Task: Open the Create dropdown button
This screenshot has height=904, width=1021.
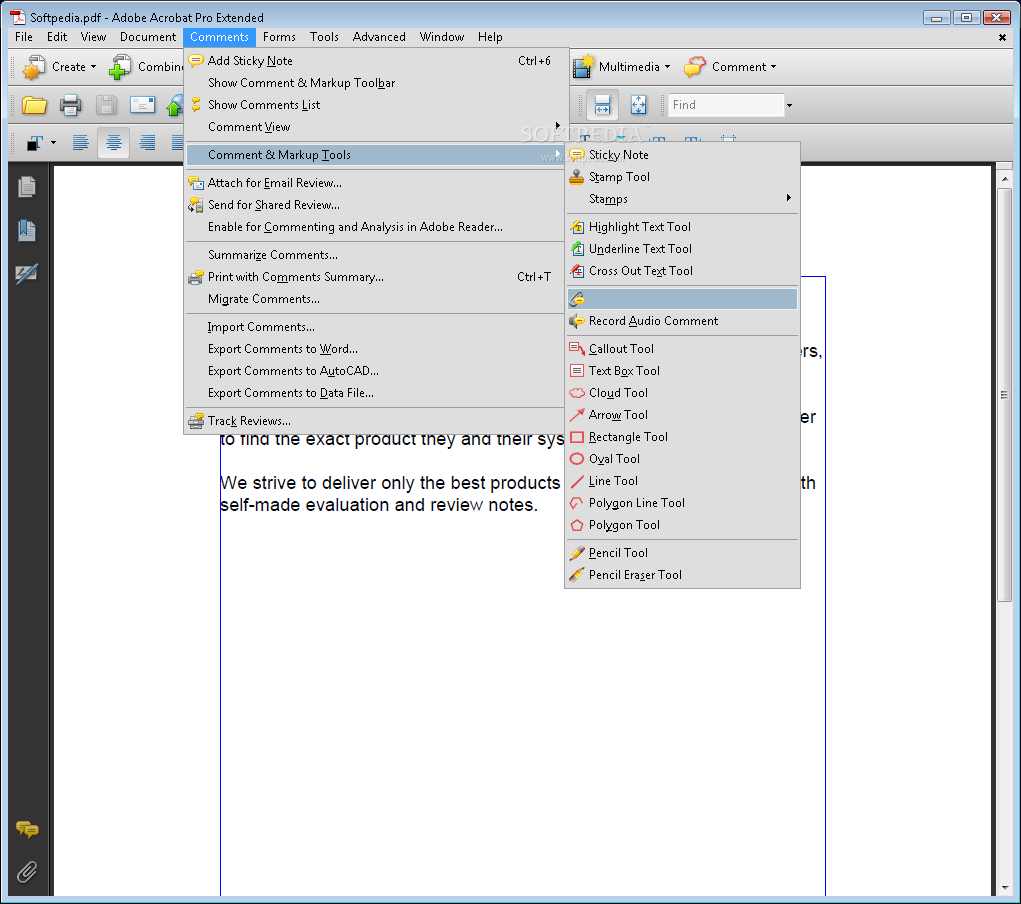Action: tap(59, 67)
